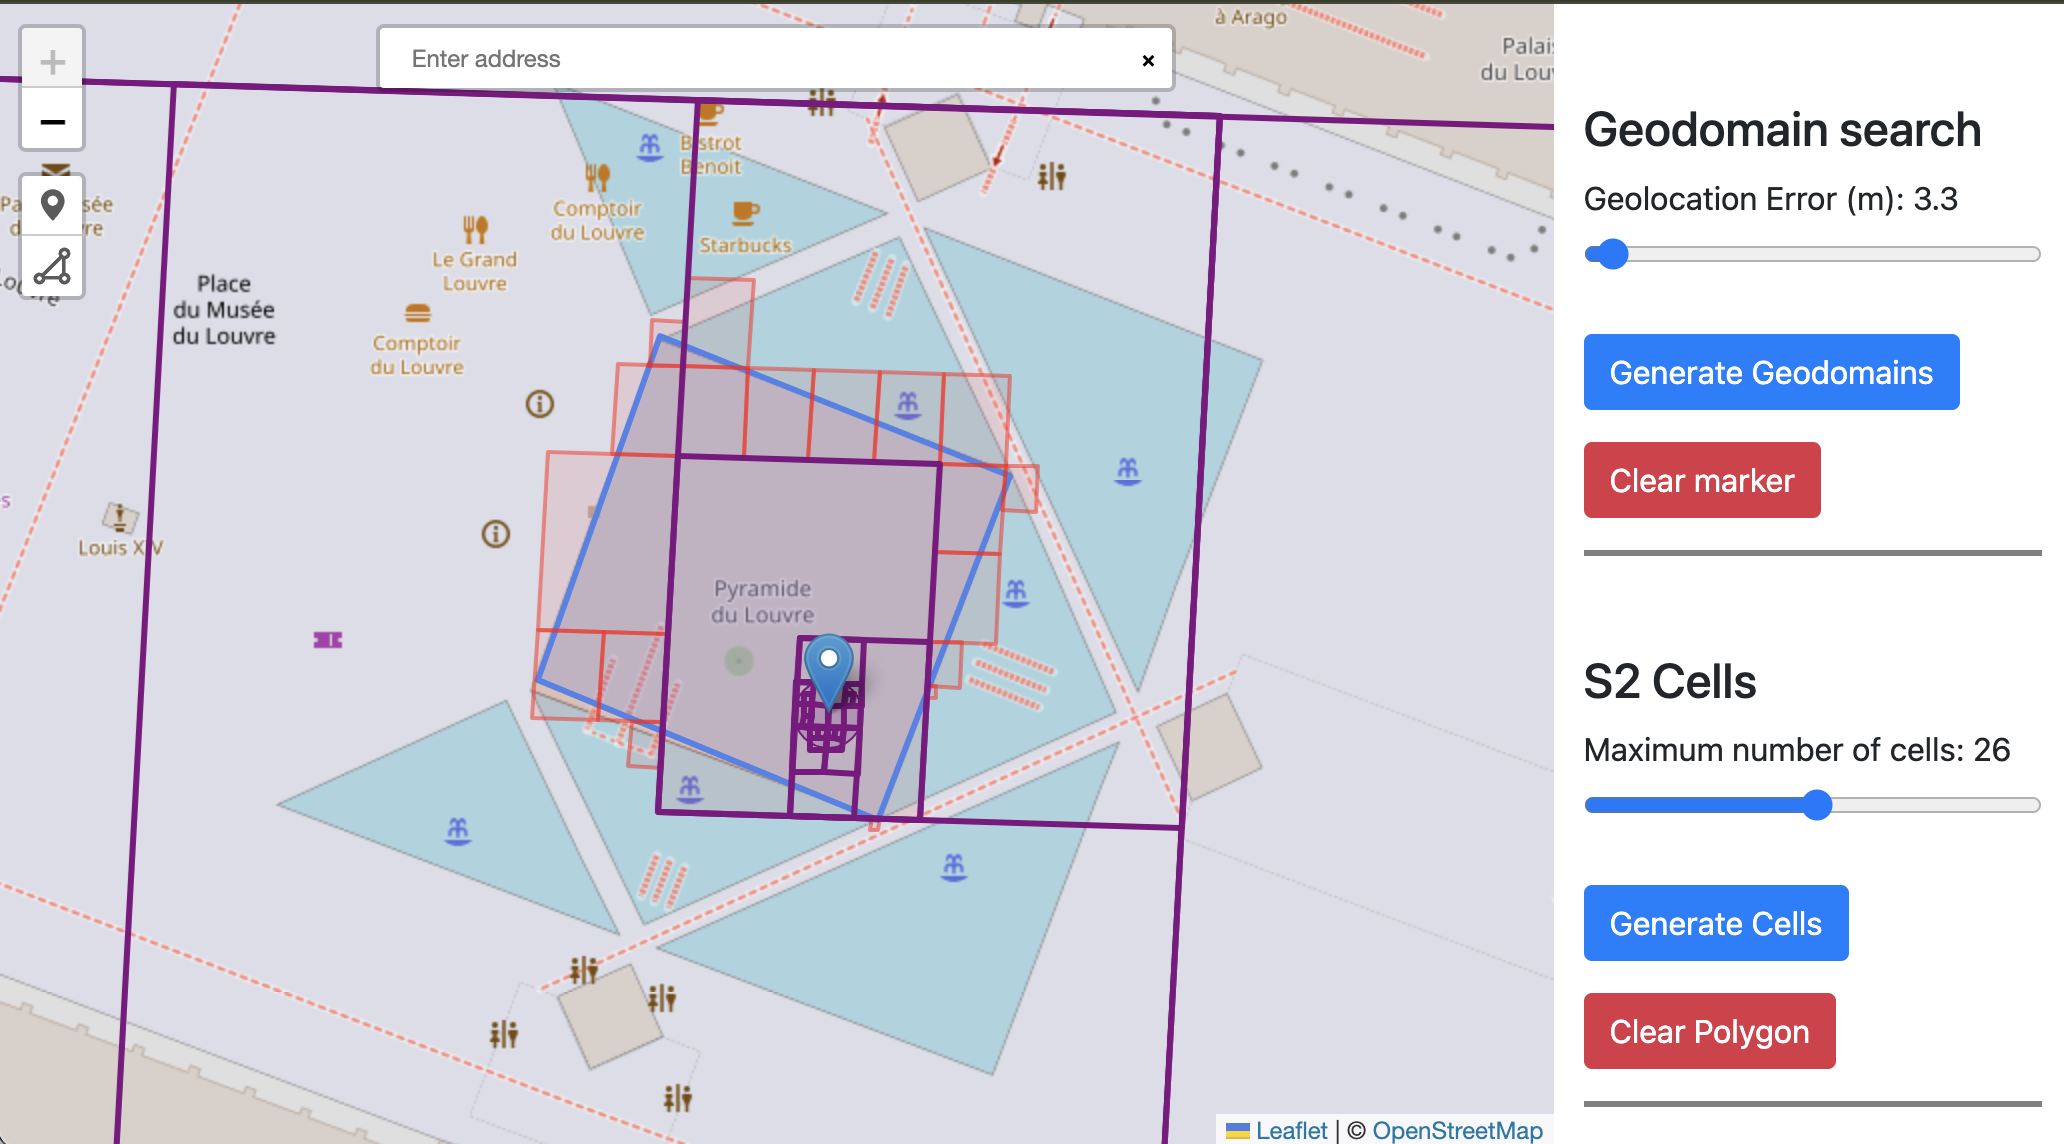Click the blue location marker pin

[x=828, y=668]
